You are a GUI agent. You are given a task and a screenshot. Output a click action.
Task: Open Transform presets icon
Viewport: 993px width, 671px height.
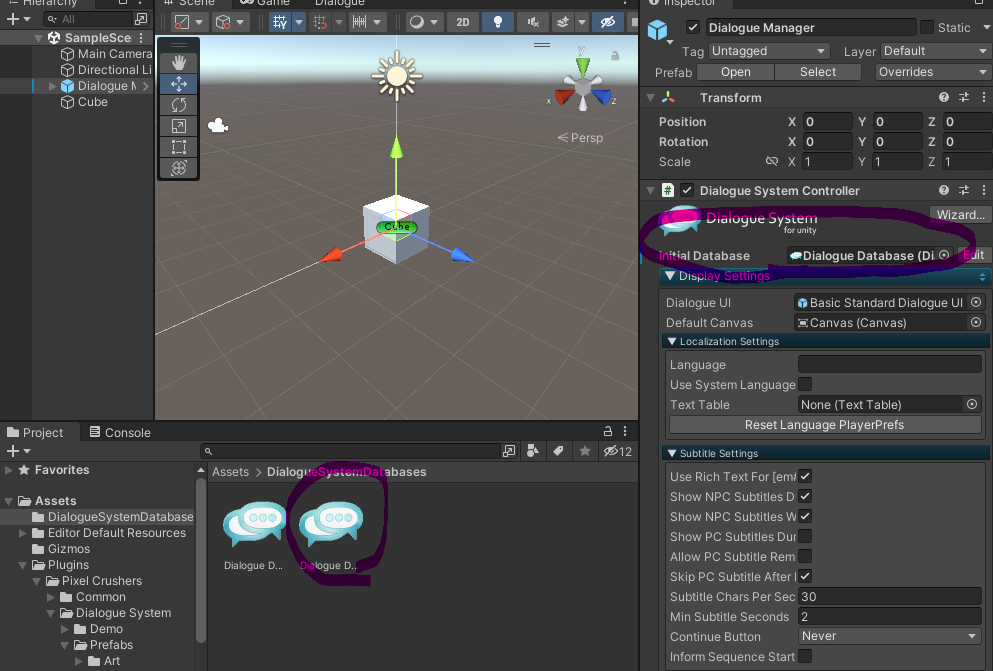point(964,97)
